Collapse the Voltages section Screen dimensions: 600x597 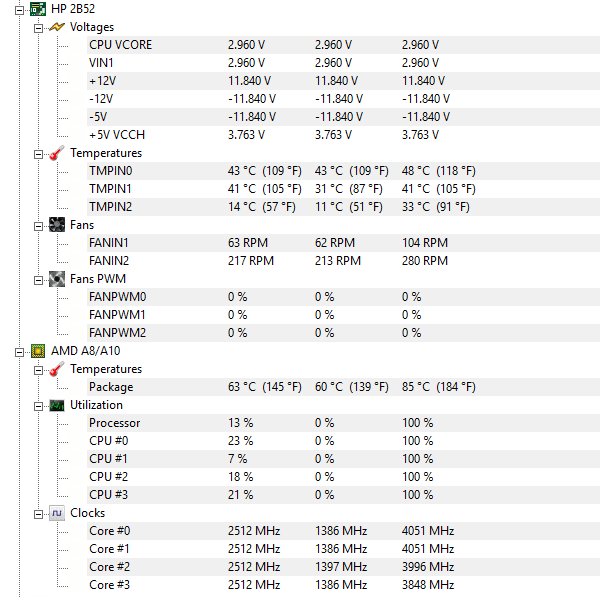click(38, 28)
